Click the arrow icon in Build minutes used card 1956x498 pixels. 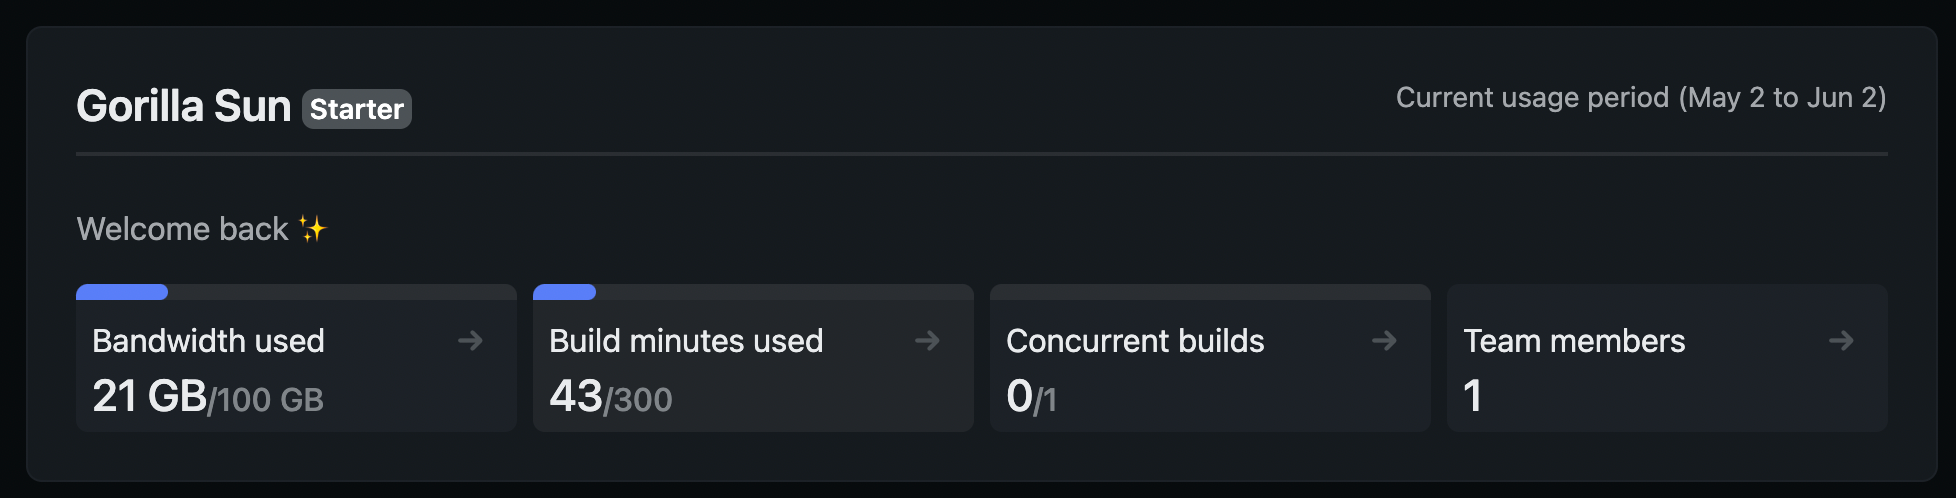[x=927, y=341]
